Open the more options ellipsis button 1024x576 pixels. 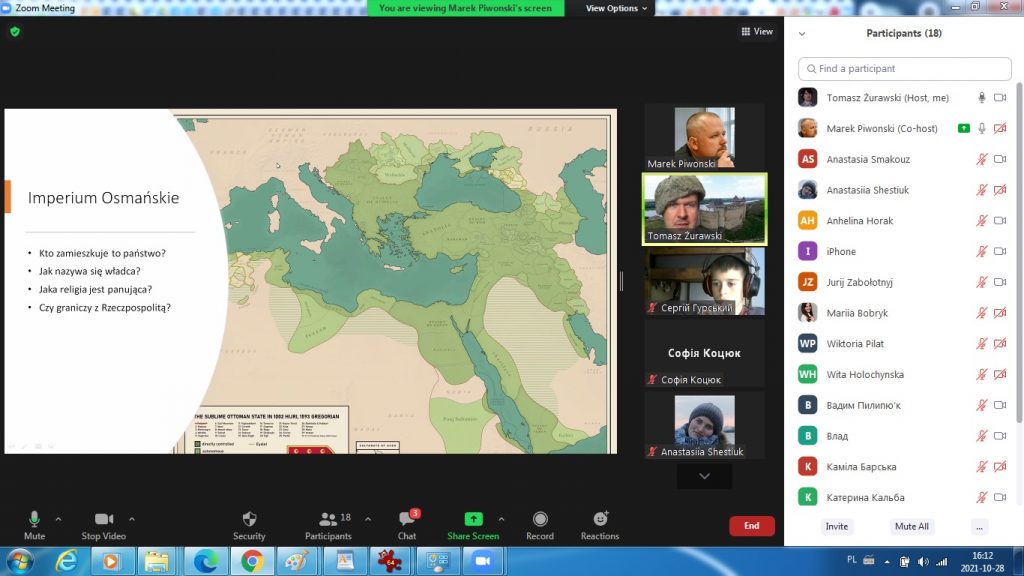click(x=979, y=526)
